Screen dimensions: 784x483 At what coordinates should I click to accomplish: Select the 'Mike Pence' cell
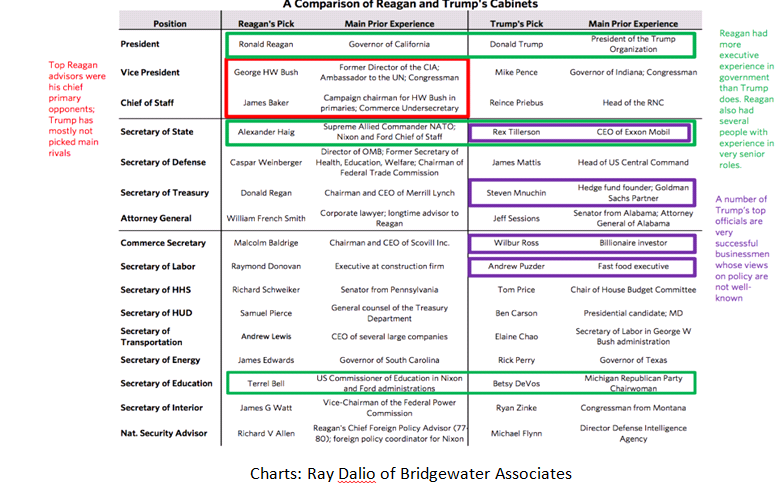[516, 72]
